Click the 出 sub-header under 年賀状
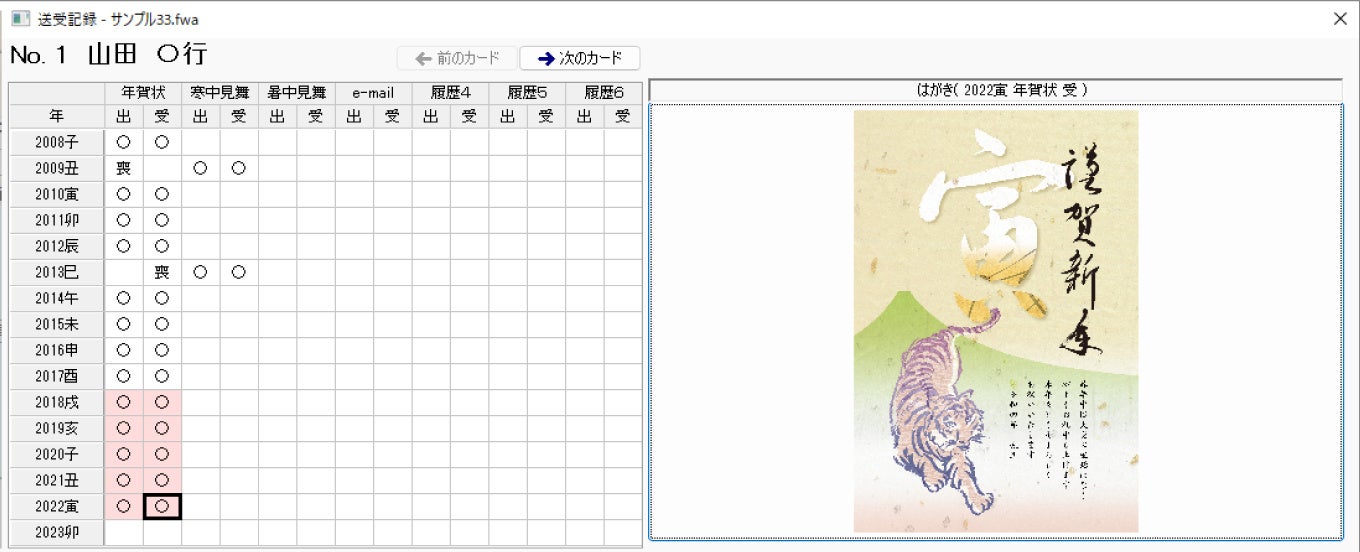The image size is (1360, 552). [x=124, y=116]
